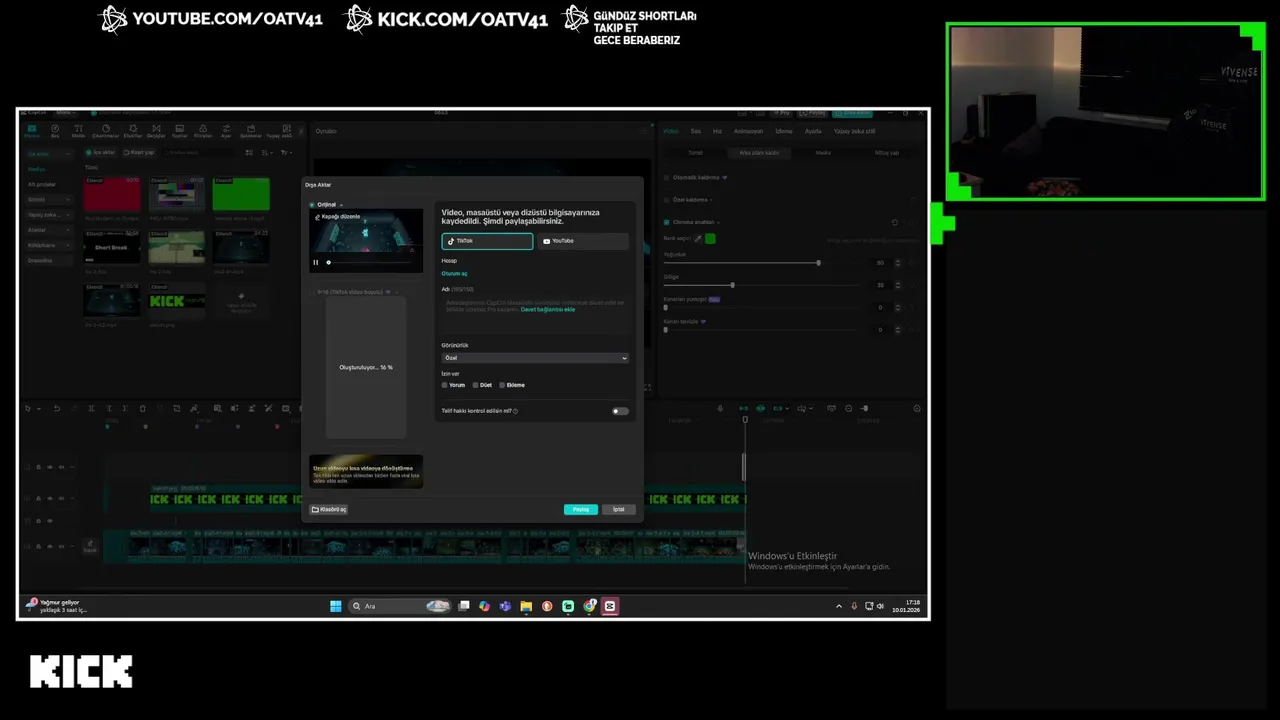Click the Yoğunluk intensity slider

click(x=762, y=263)
